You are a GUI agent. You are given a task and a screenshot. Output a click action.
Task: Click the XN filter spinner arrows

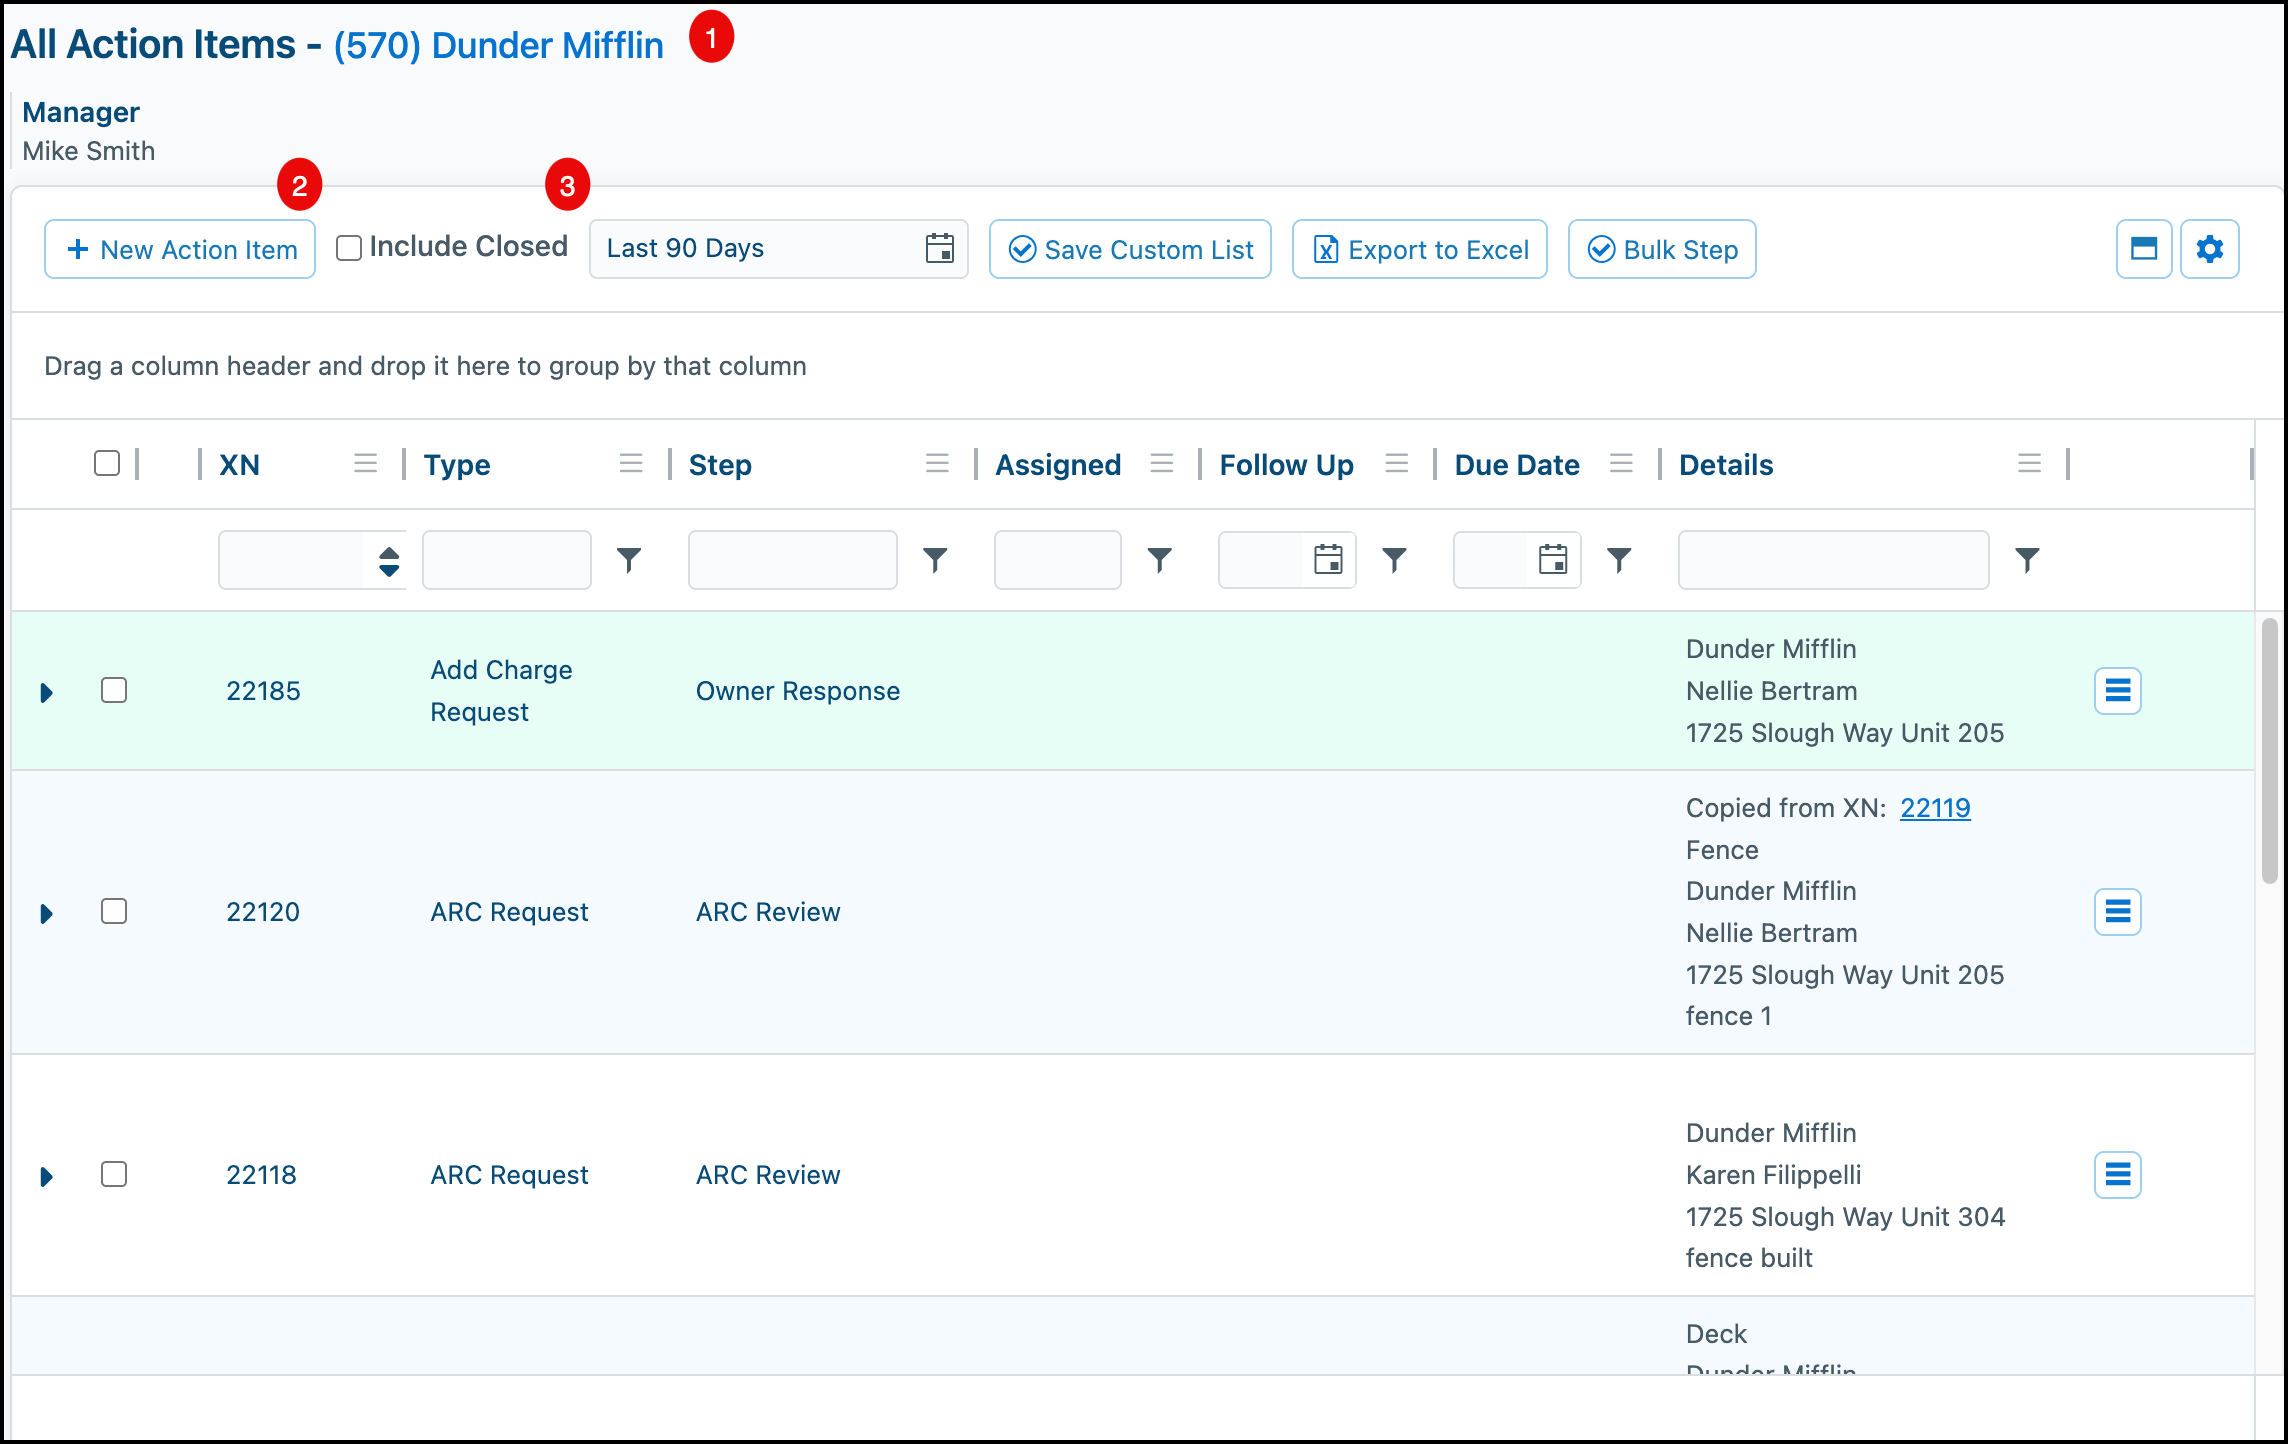click(389, 561)
